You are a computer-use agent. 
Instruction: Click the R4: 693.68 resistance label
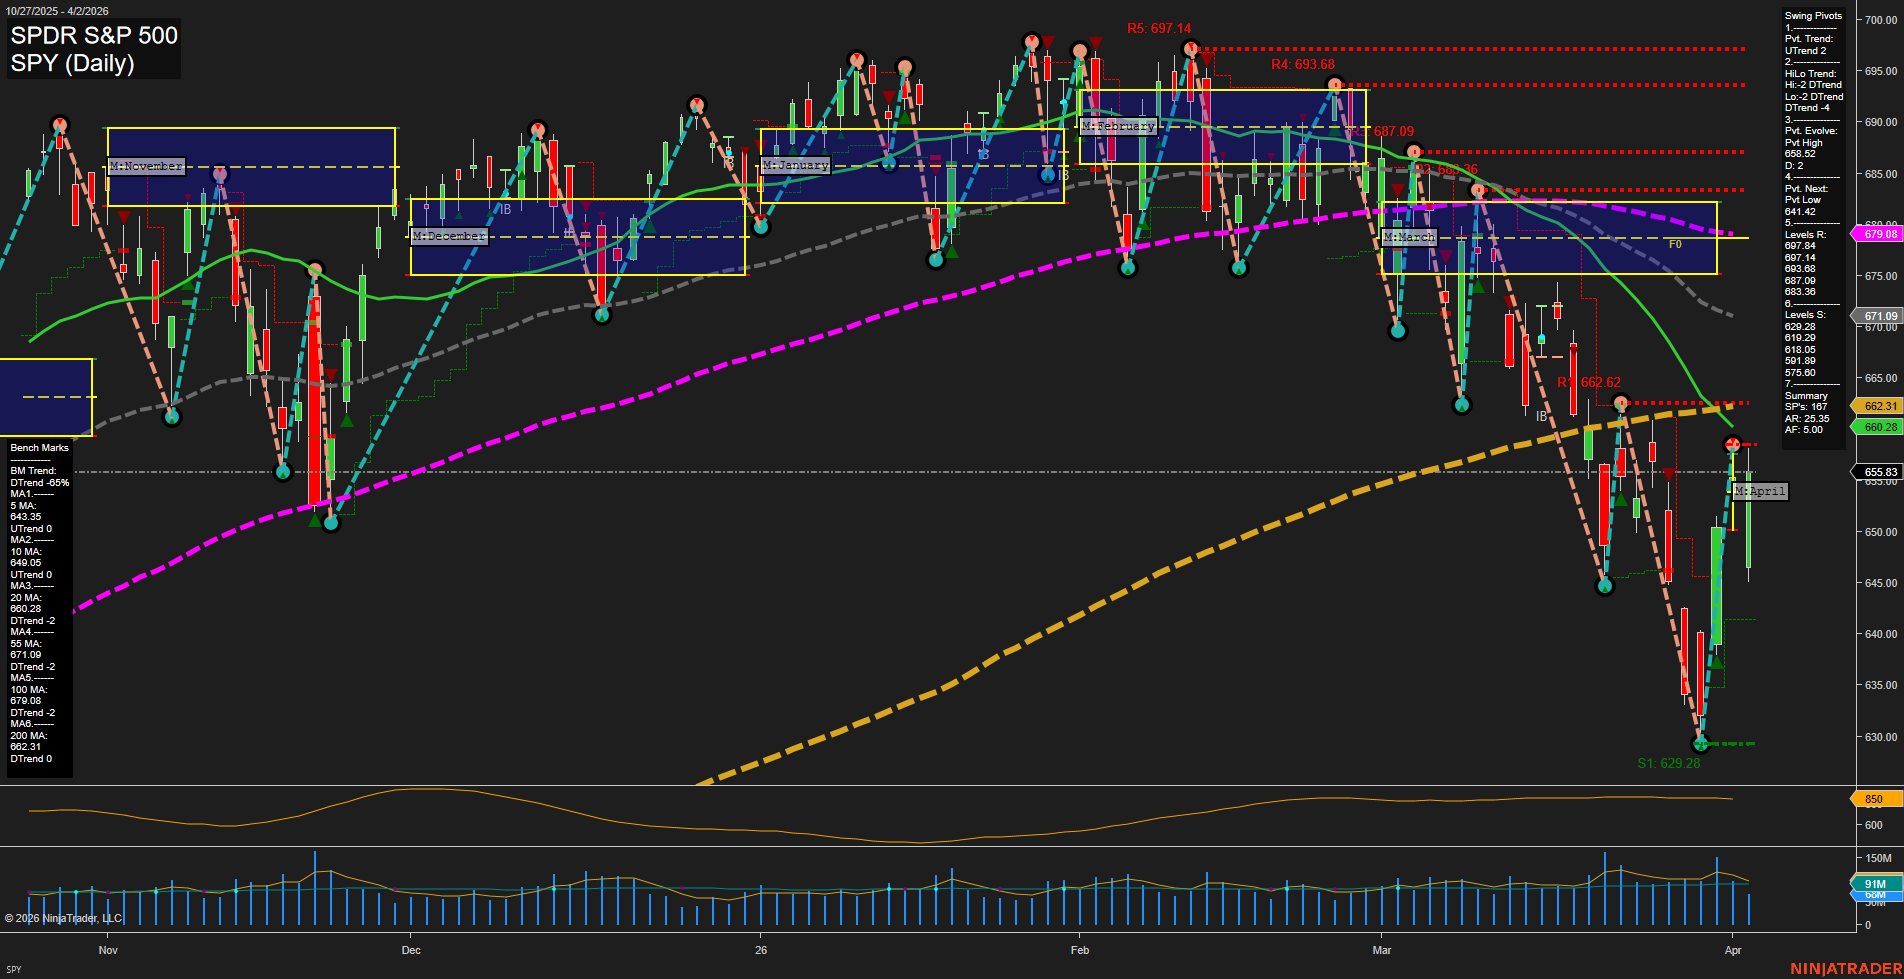point(1302,65)
